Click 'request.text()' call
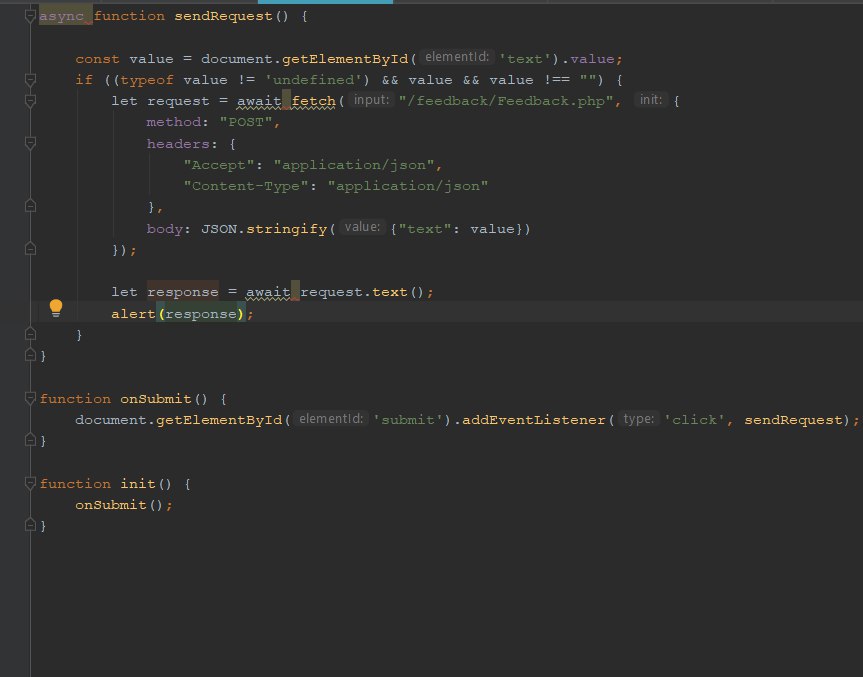The width and height of the screenshot is (863, 677). pos(362,292)
